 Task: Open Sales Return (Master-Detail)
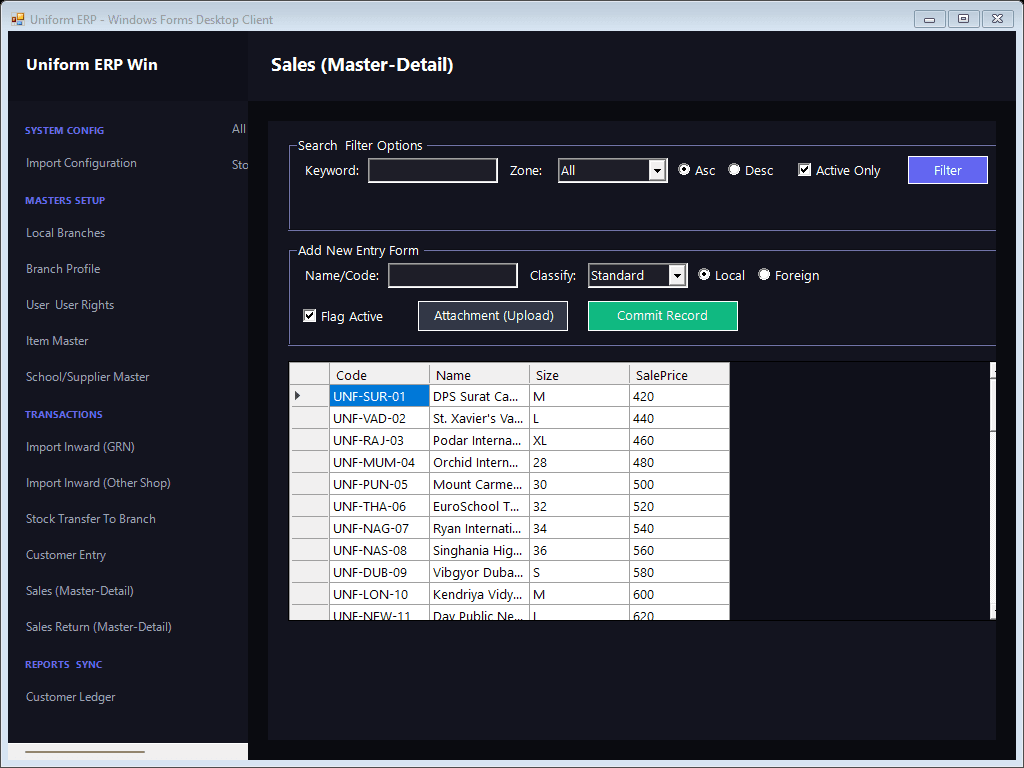(x=99, y=626)
